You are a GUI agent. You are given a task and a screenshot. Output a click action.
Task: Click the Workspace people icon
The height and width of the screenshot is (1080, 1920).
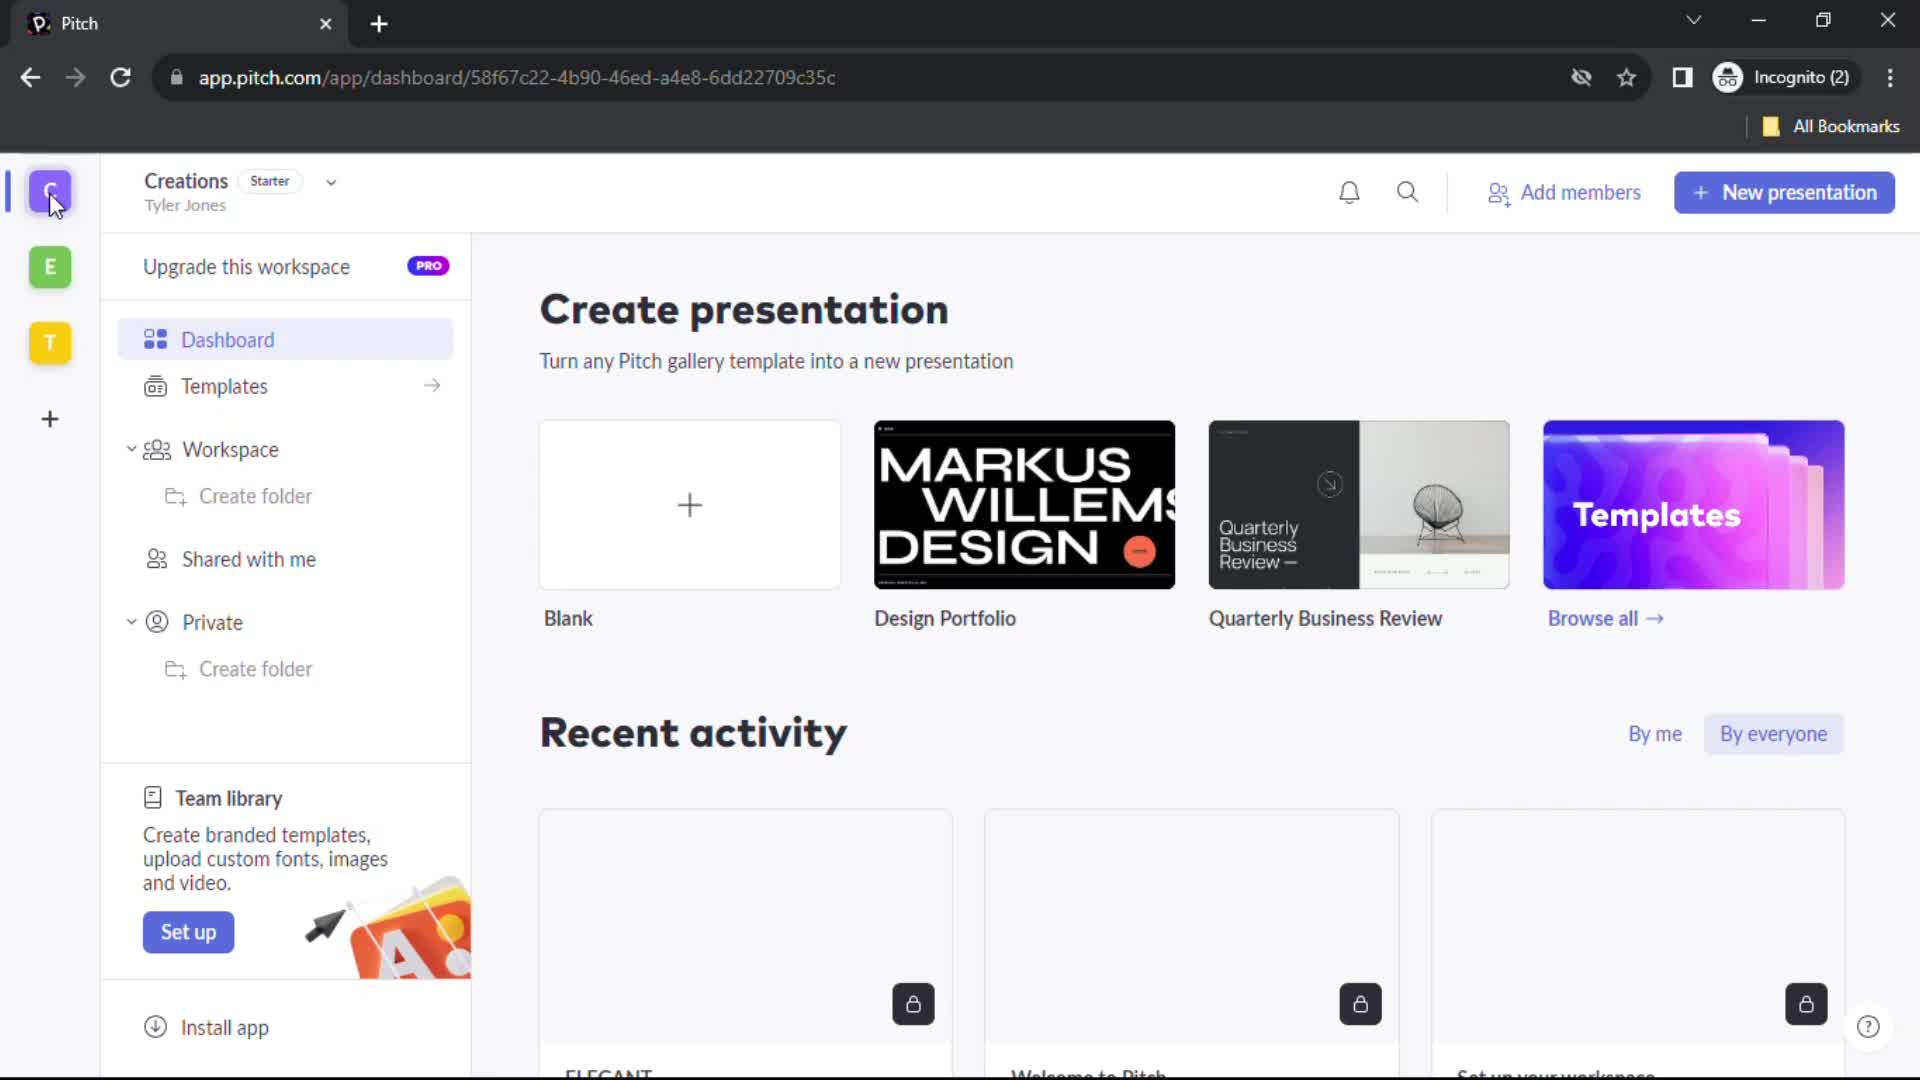(158, 448)
